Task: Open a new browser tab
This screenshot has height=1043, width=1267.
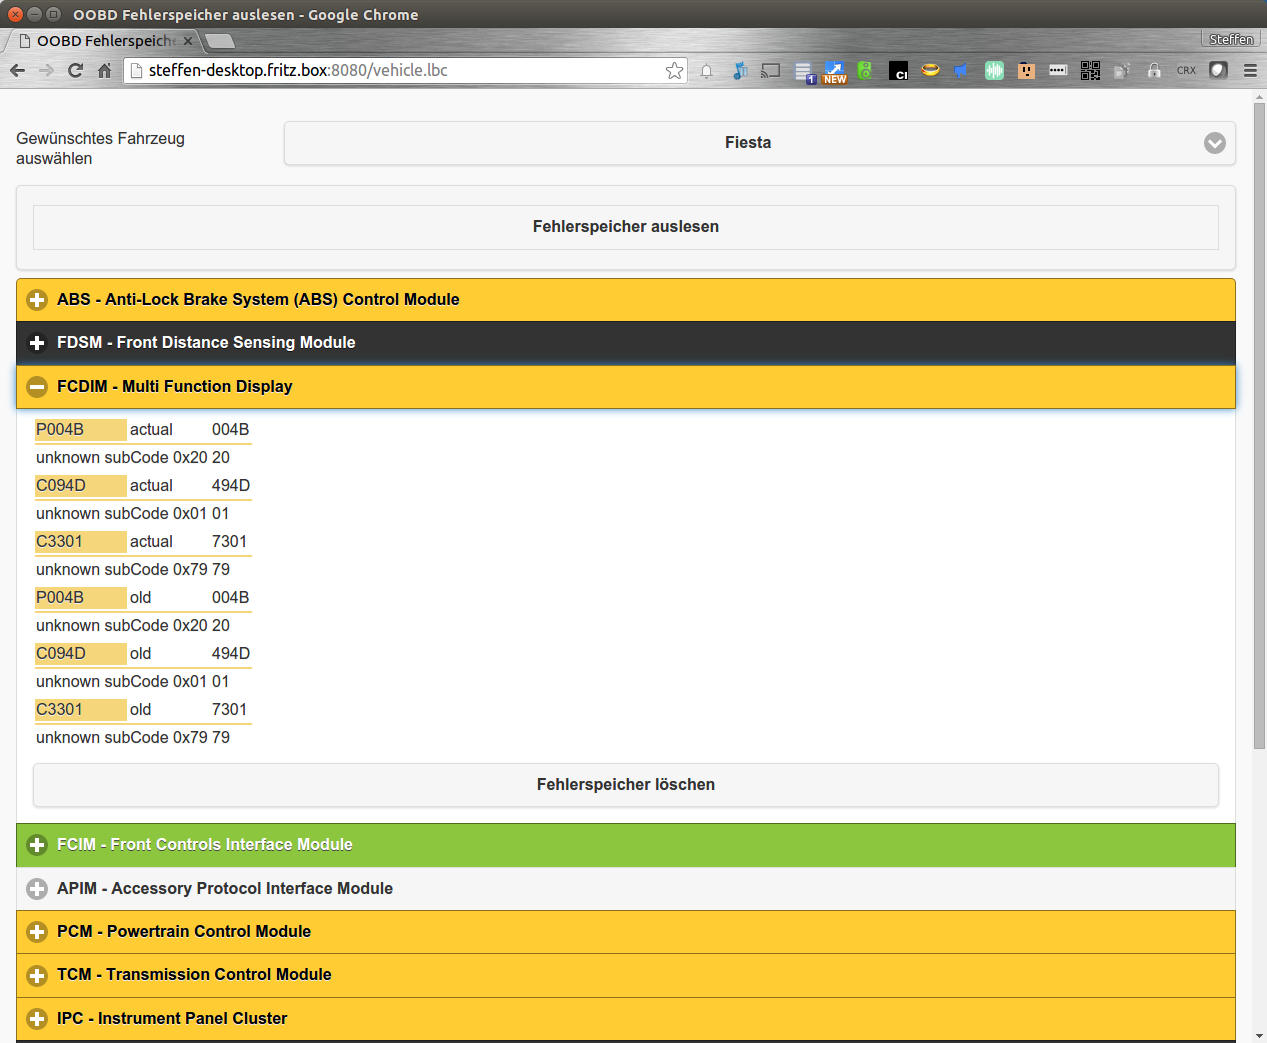Action: 220,41
